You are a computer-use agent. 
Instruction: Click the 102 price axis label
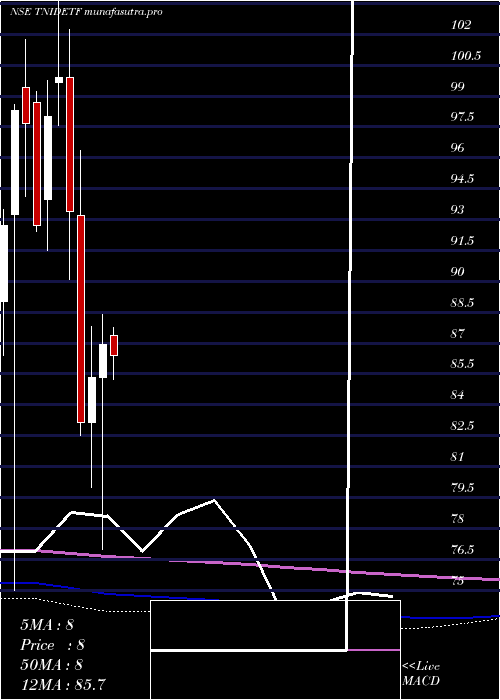click(461, 25)
